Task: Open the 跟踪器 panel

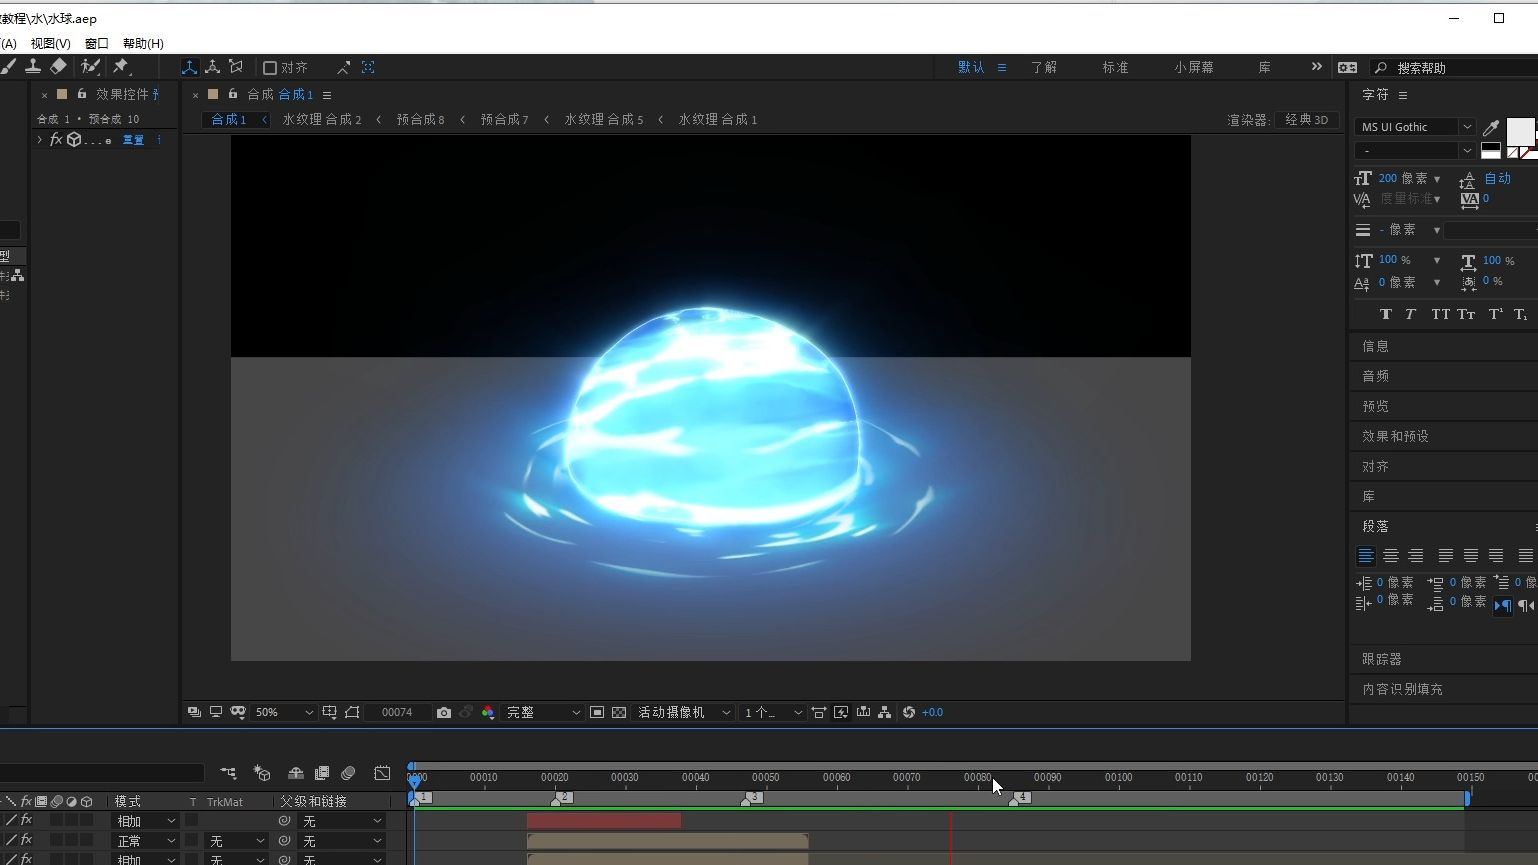Action: click(x=1381, y=659)
